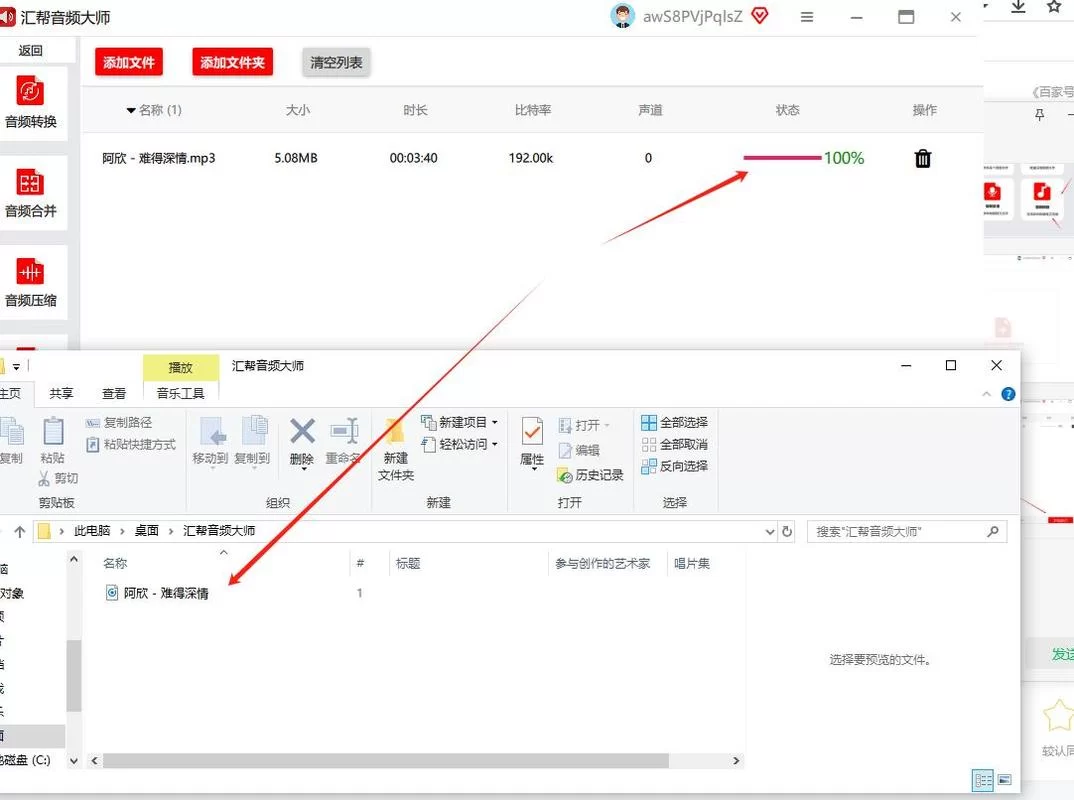Expand the 名称 column sort dropdown
This screenshot has width=1074, height=800.
tap(132, 110)
